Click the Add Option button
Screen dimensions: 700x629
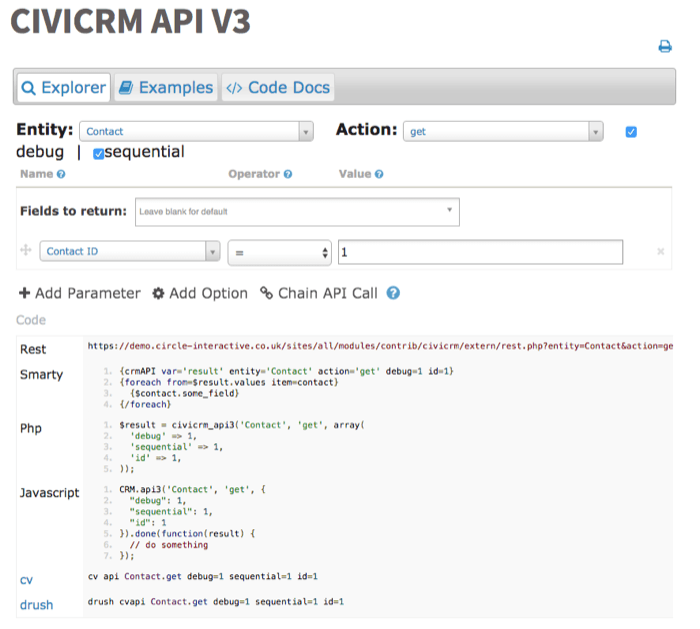coord(200,293)
